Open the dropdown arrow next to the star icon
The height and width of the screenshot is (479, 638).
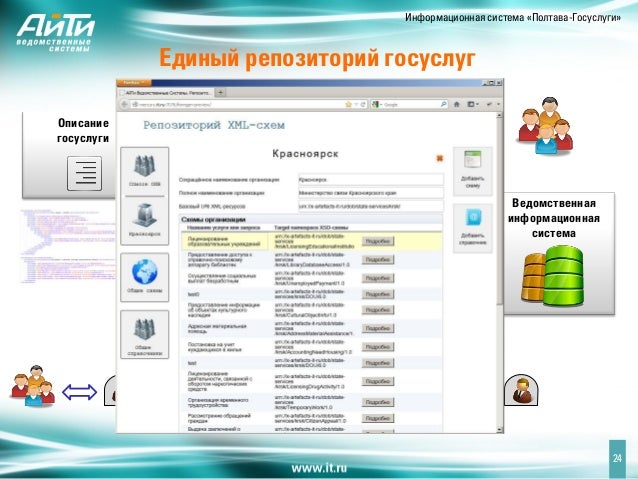[x=356, y=105]
